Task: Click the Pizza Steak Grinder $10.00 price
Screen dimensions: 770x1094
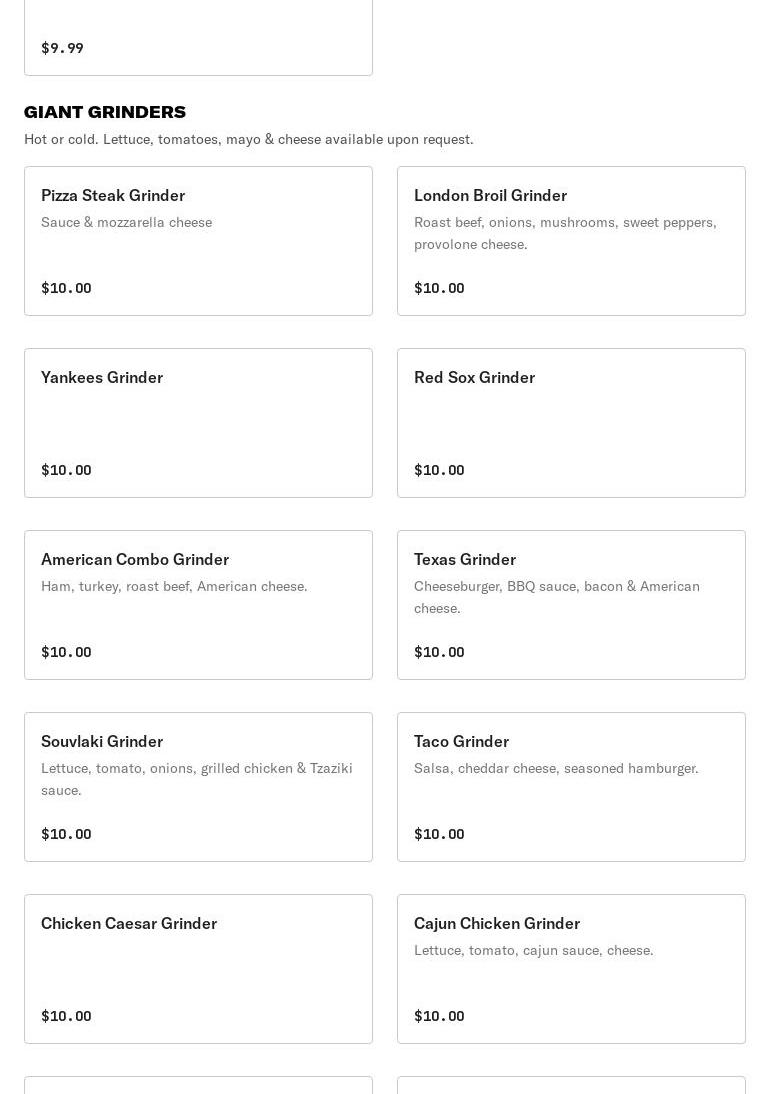Action: click(x=66, y=288)
